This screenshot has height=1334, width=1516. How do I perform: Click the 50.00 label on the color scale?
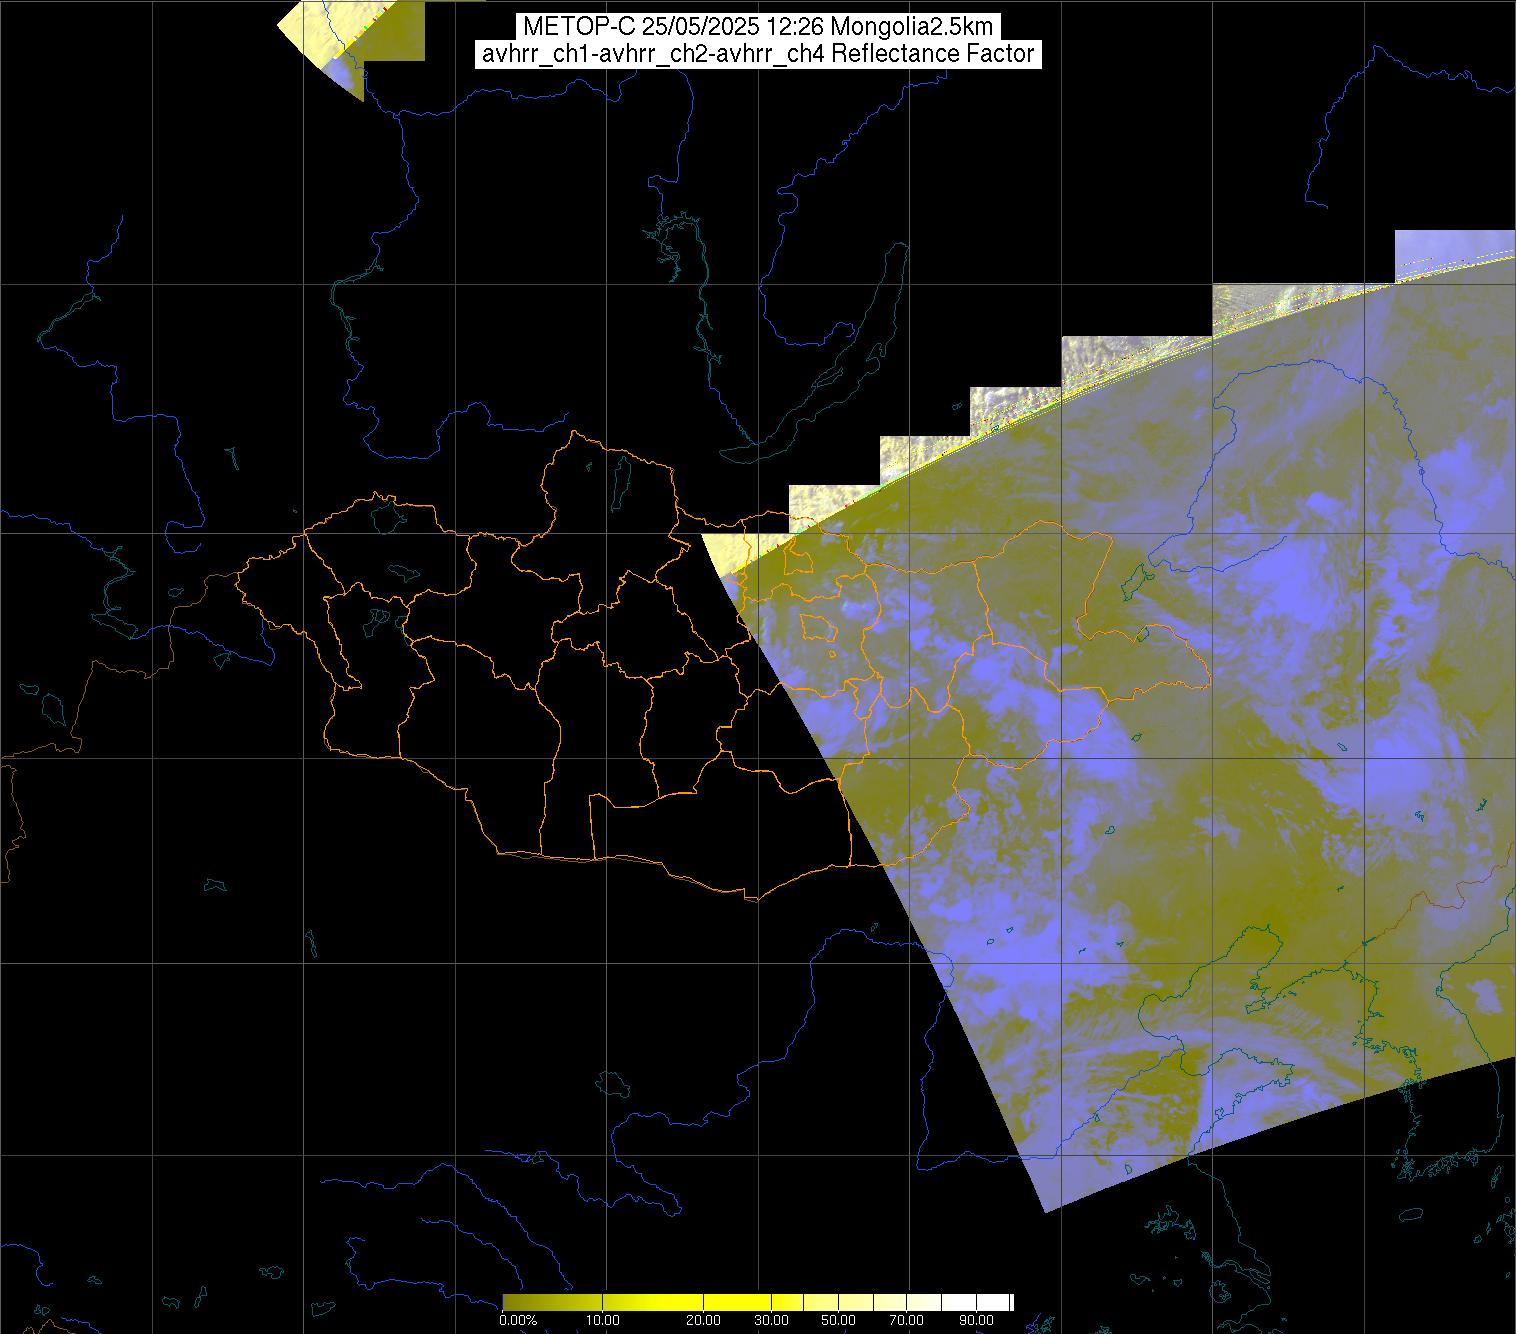point(839,1320)
